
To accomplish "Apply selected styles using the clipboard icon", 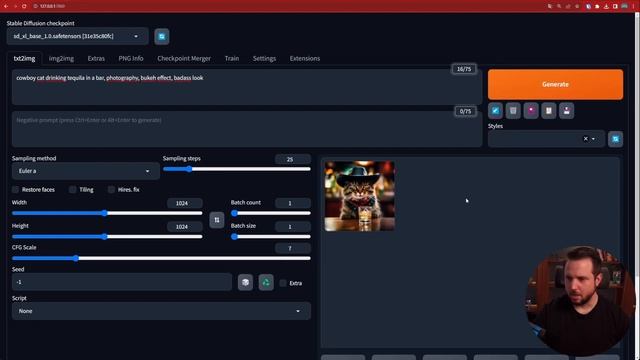I will 549,111.
